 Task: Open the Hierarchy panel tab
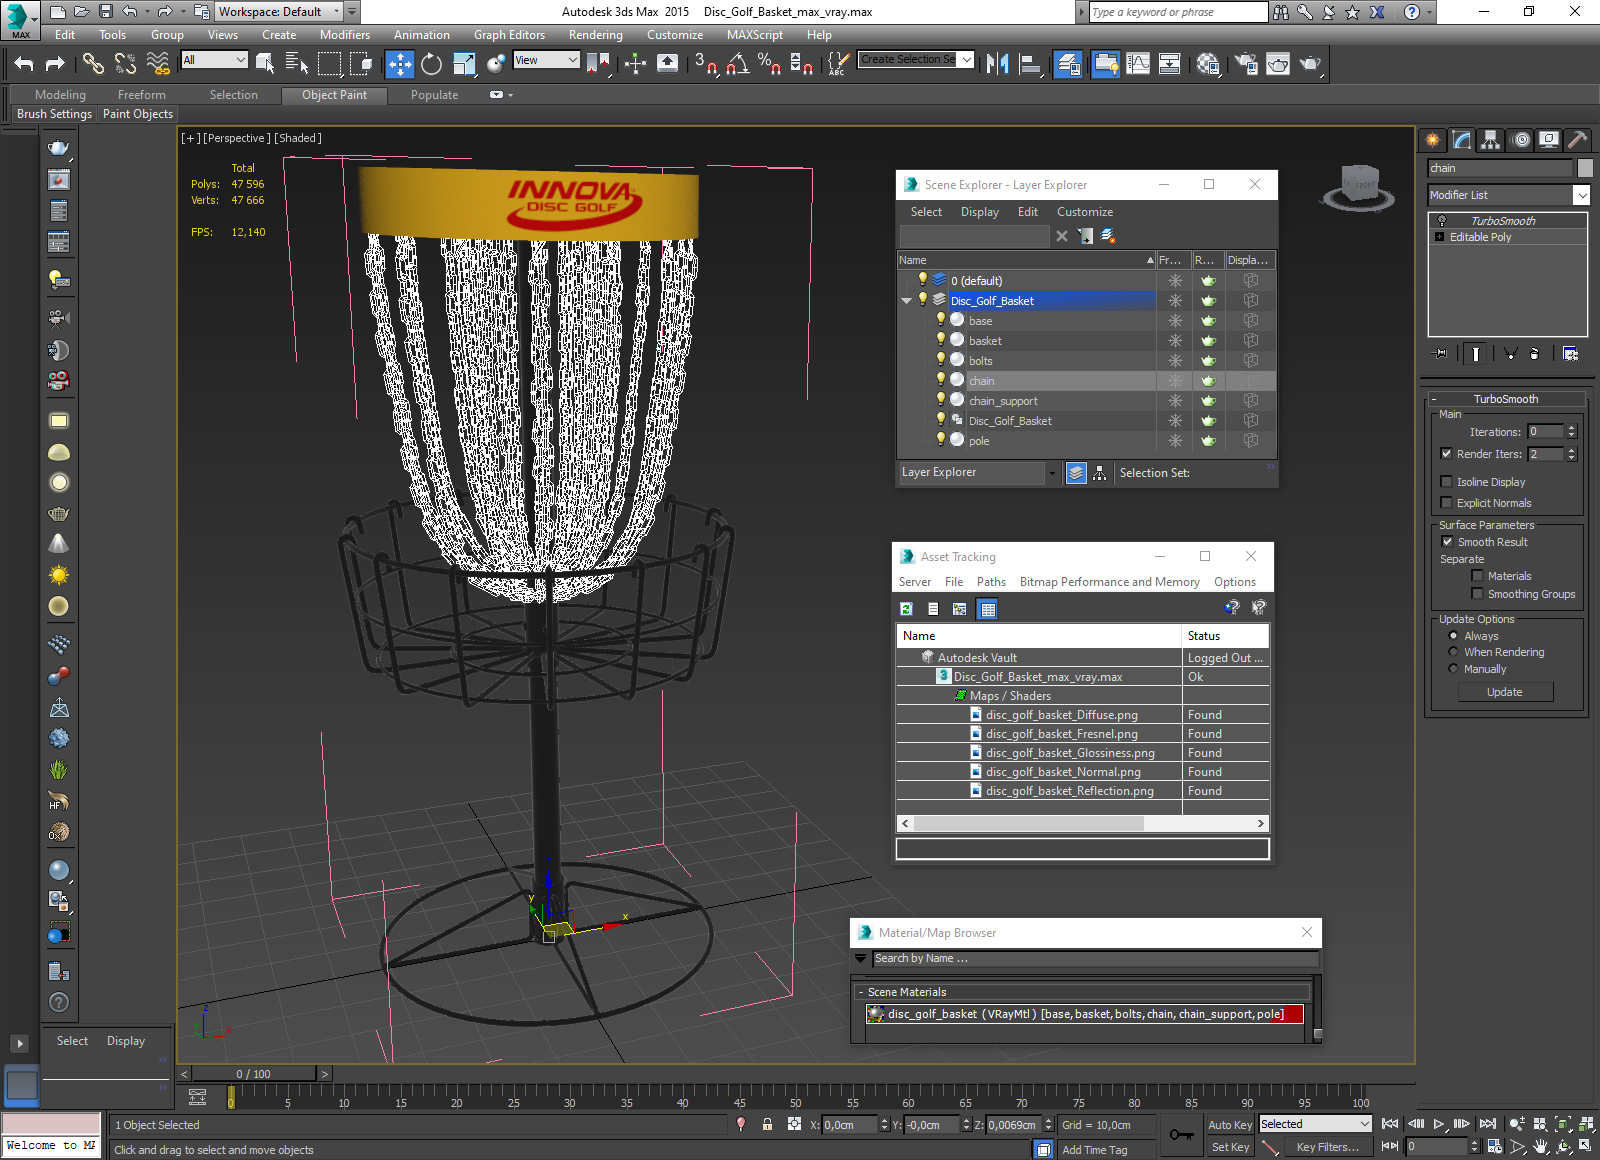coord(1491,140)
